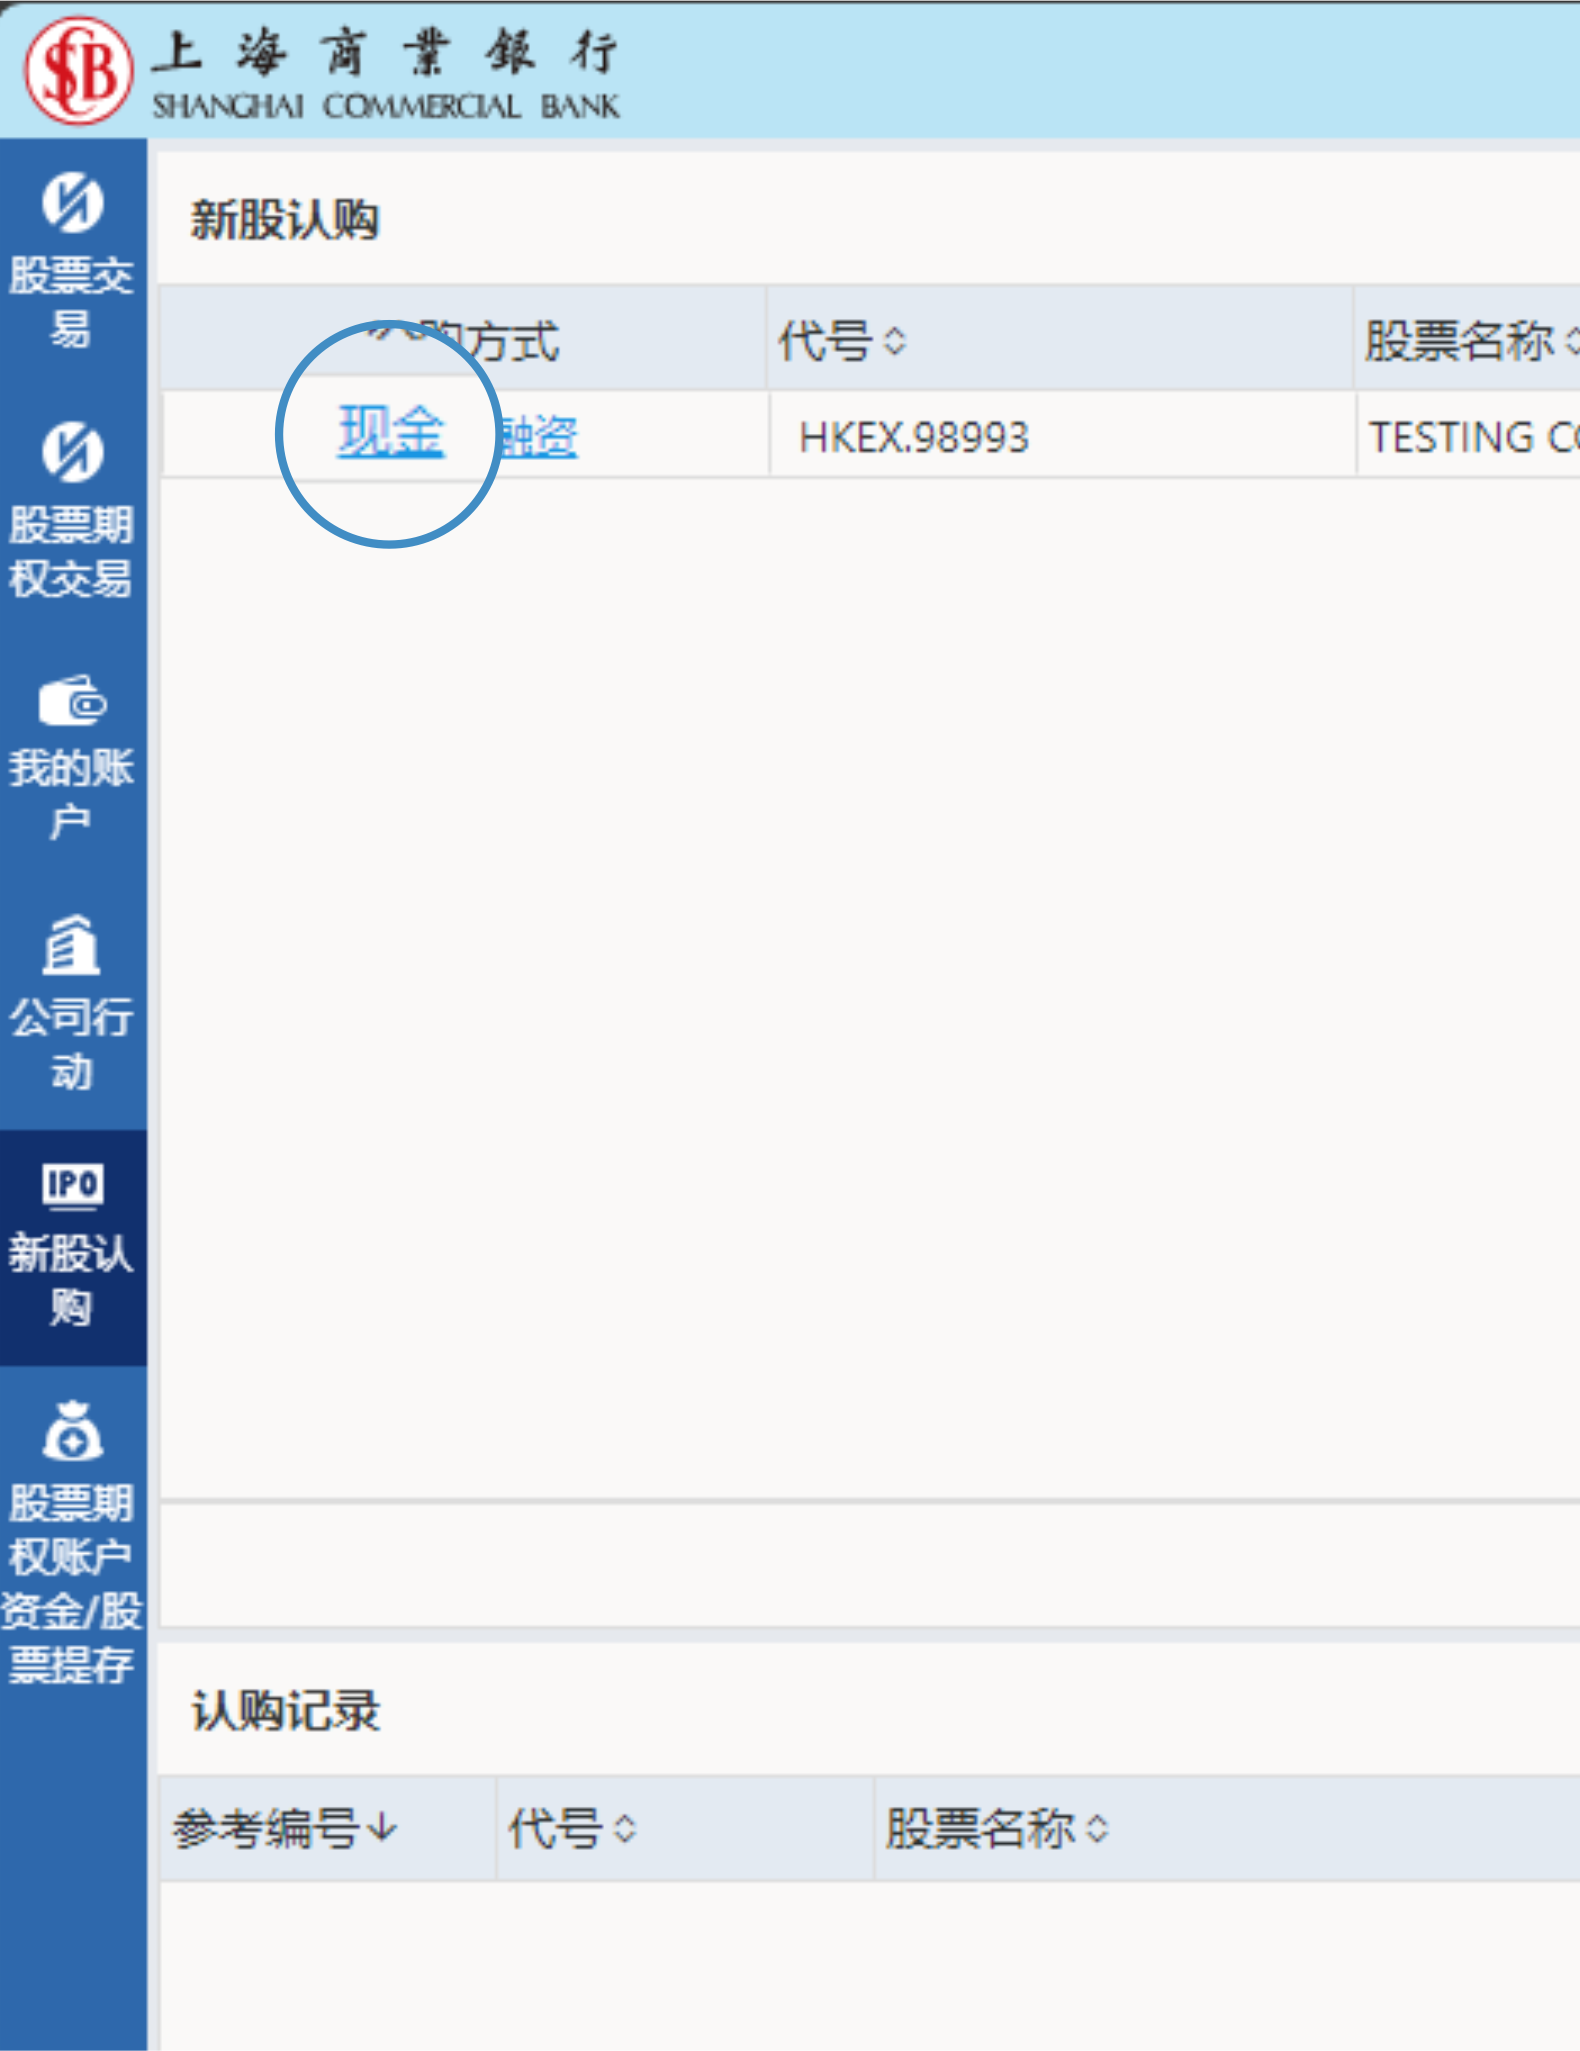The image size is (1580, 2051).
Task: Go to 新股认购 sidebar menu label
Action: coord(72,1280)
